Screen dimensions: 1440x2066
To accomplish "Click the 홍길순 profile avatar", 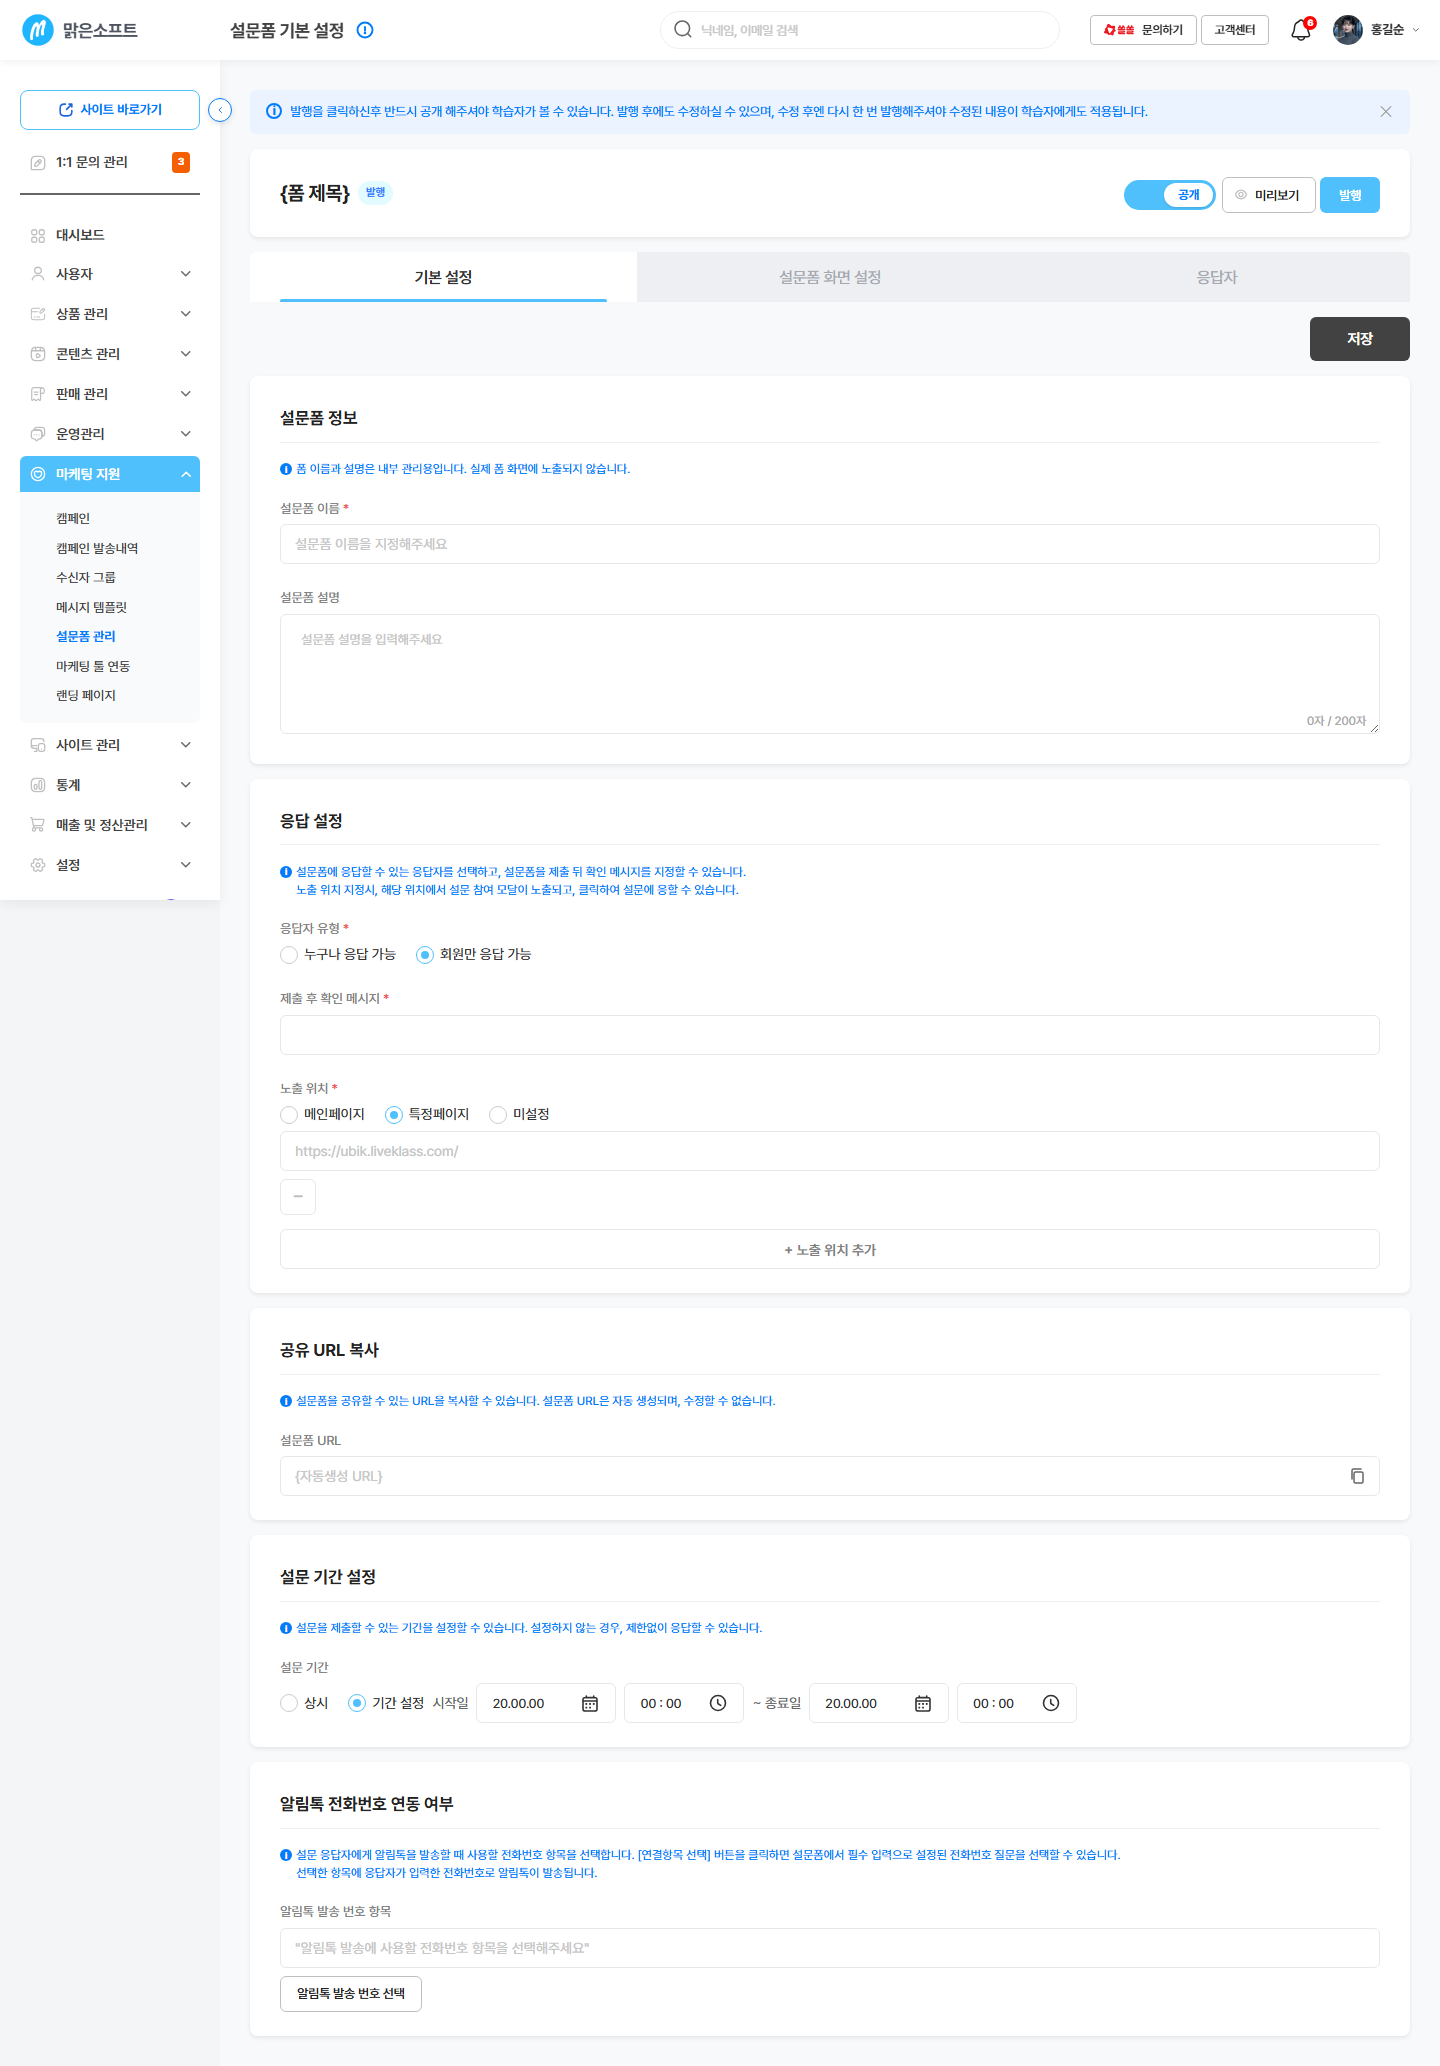I will (1348, 30).
